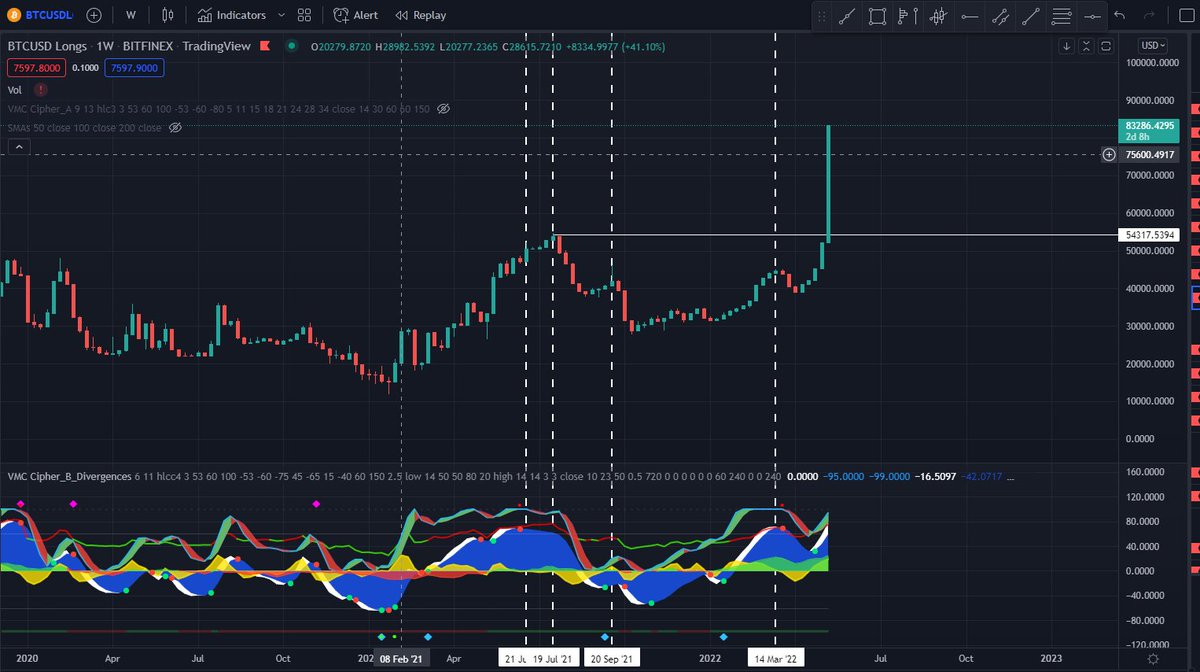Select the Vol indicator label
The width and height of the screenshot is (1200, 672).
(15, 89)
